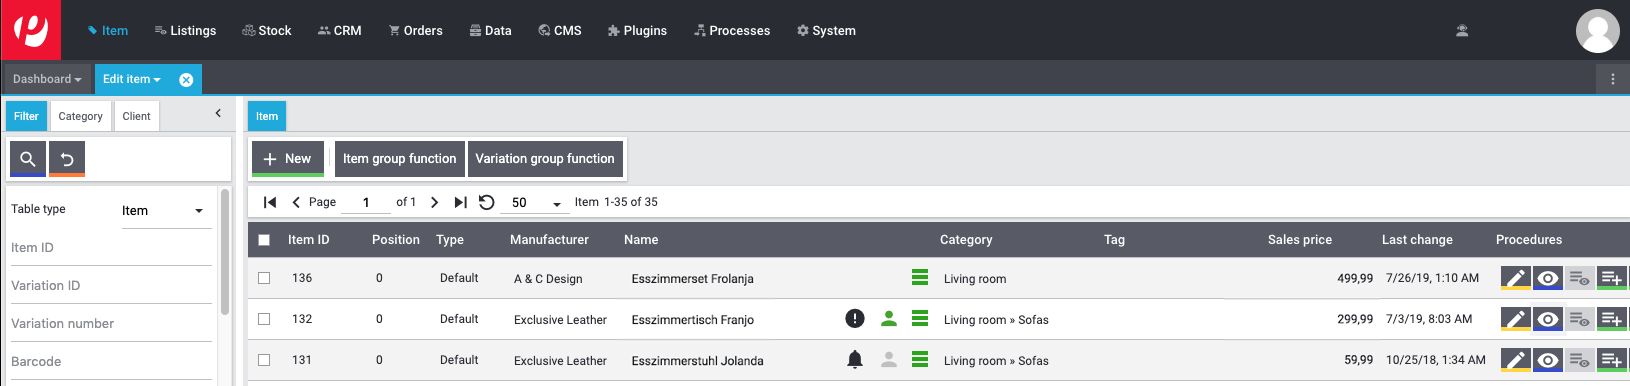Open the items-per-page dropdown showing 50
Viewport: 1630px width, 386px height.
536,203
